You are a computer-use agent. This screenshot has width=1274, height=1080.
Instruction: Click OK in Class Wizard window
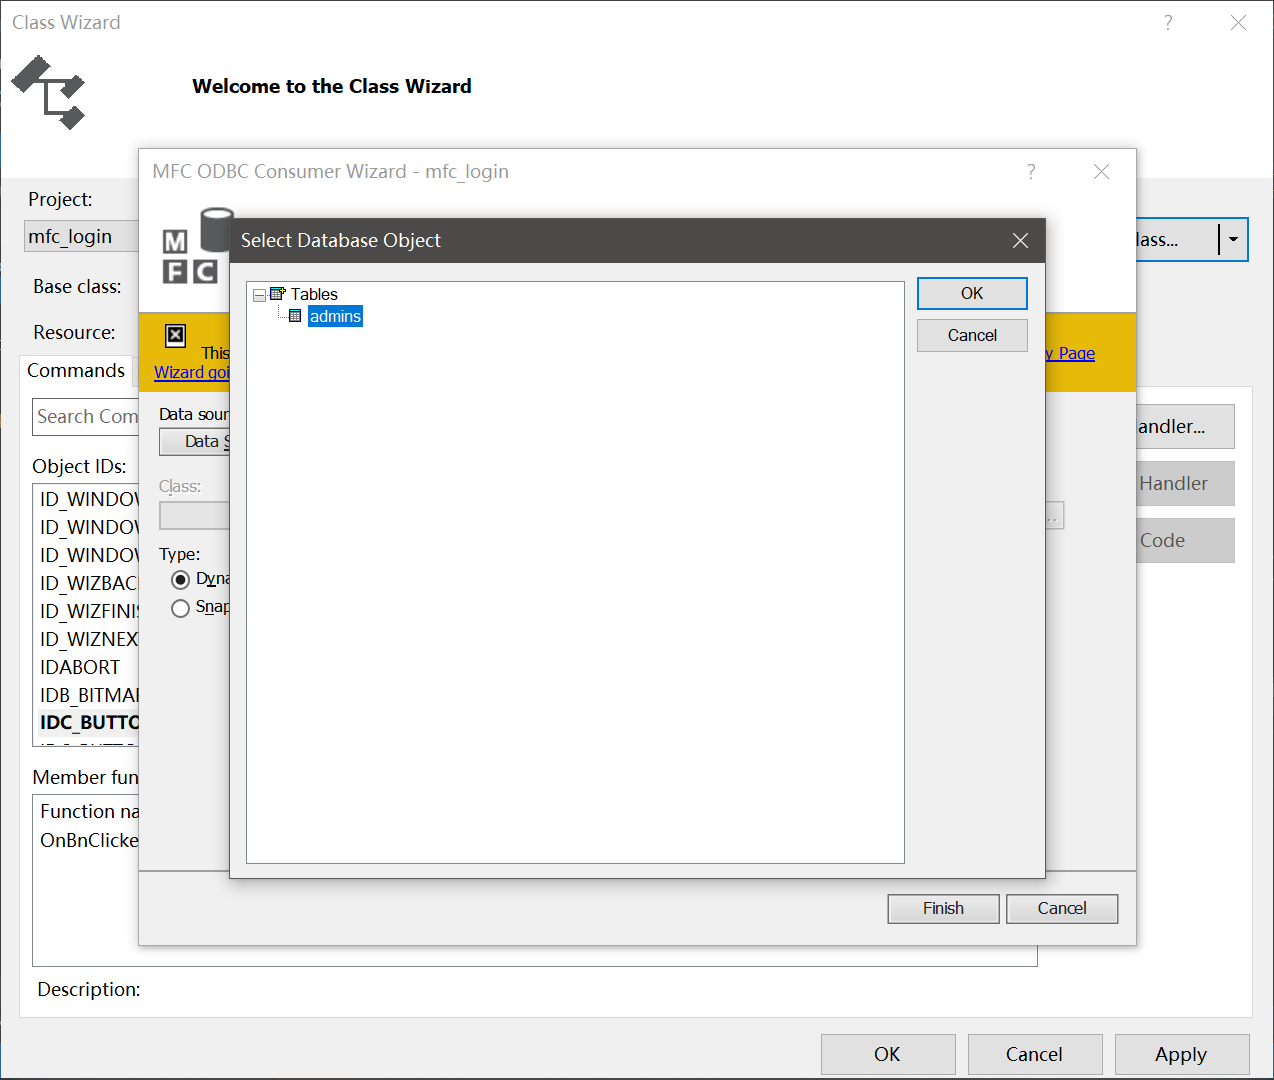887,1054
